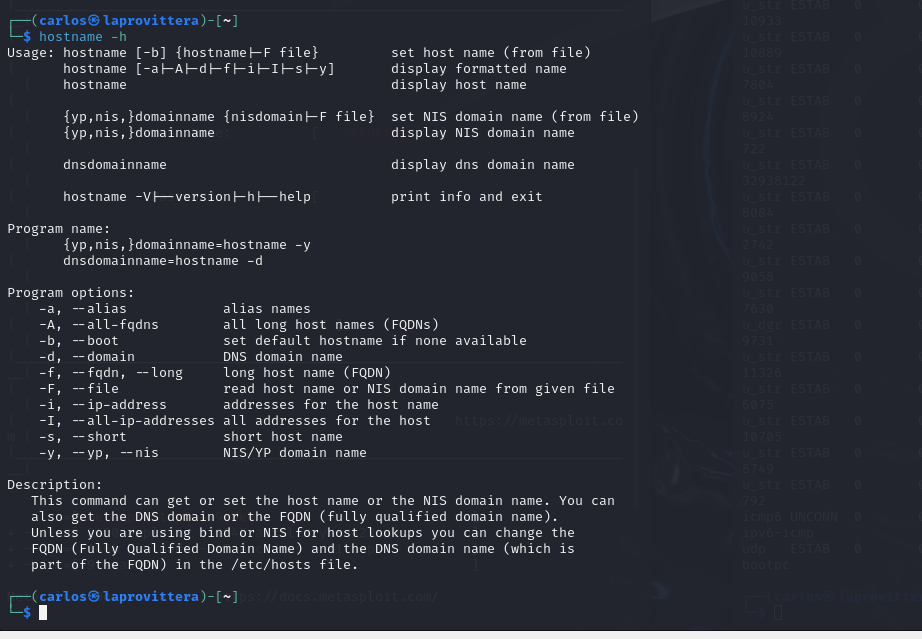Click the "--short" option text
The width and height of the screenshot is (922, 639).
click(x=99, y=437)
